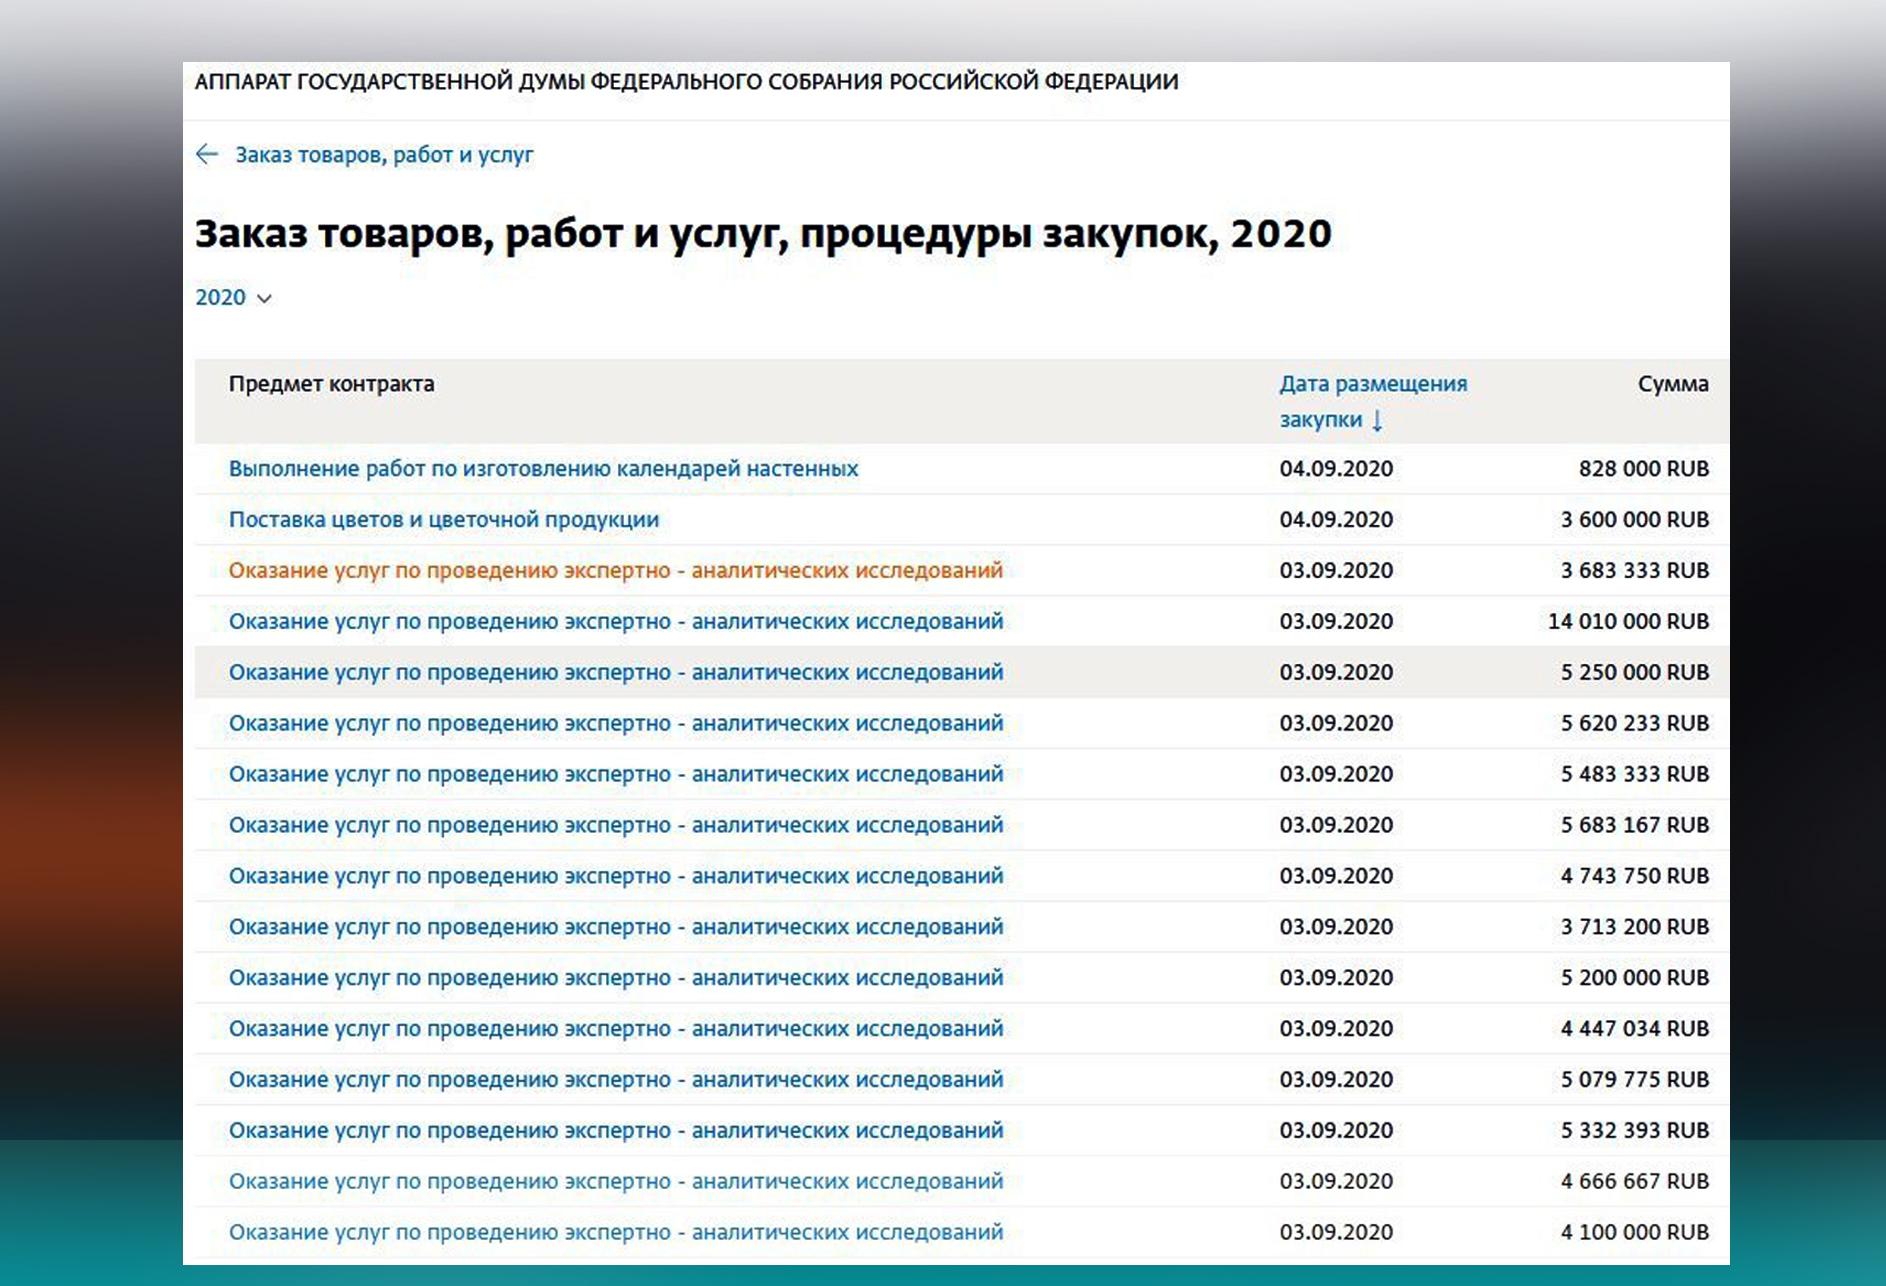Click the sort arrow beside закупки
Viewport: 1886px width, 1286px height.
tap(1377, 420)
